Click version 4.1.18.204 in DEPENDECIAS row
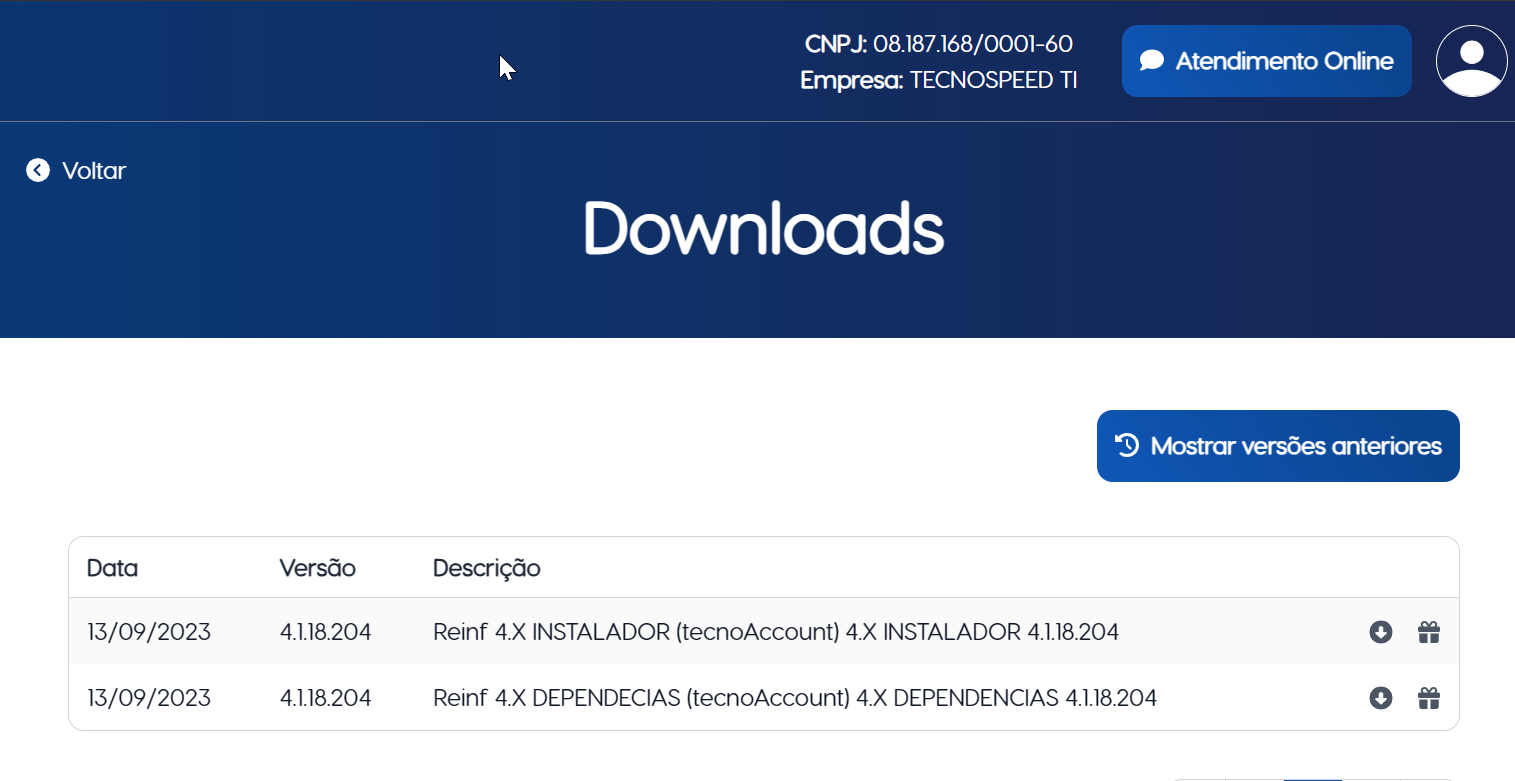The image size is (1515, 781). click(326, 698)
